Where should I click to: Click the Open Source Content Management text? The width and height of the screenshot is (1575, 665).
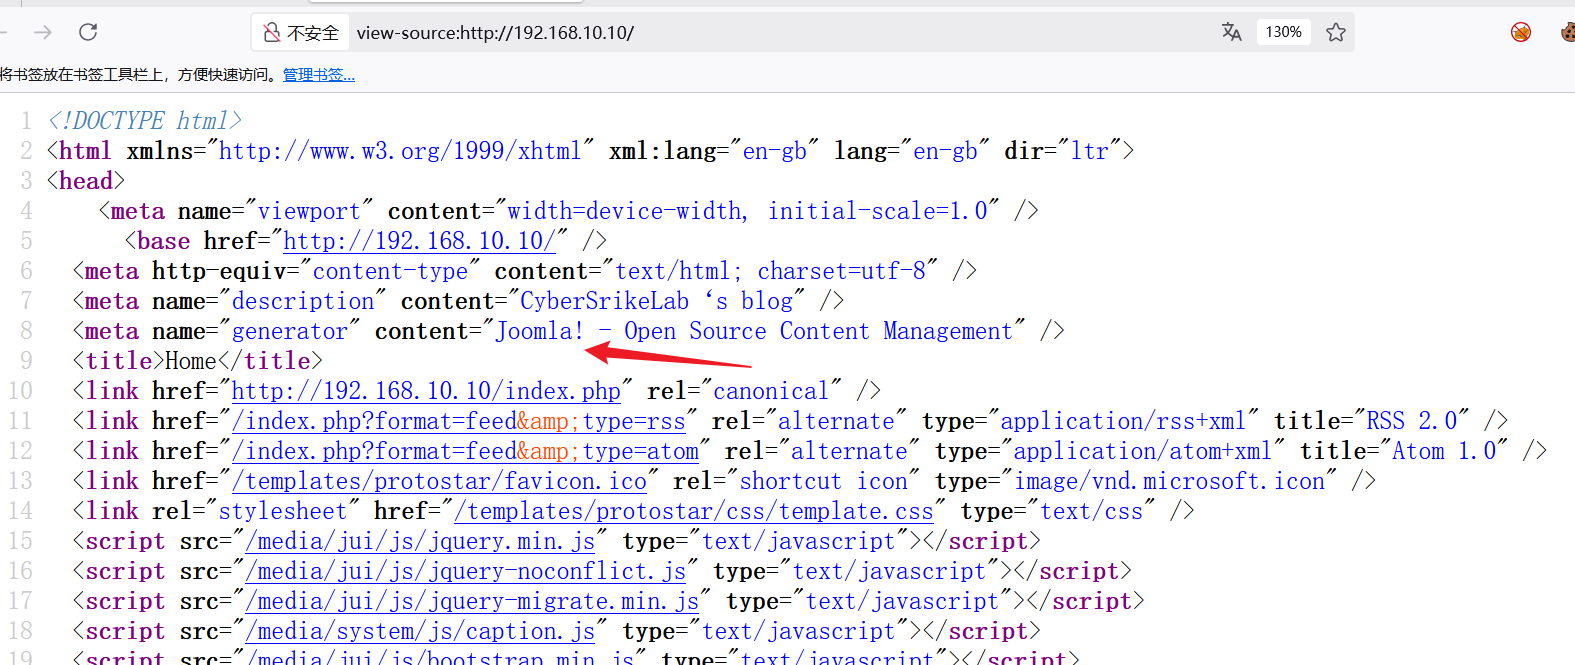(x=818, y=331)
